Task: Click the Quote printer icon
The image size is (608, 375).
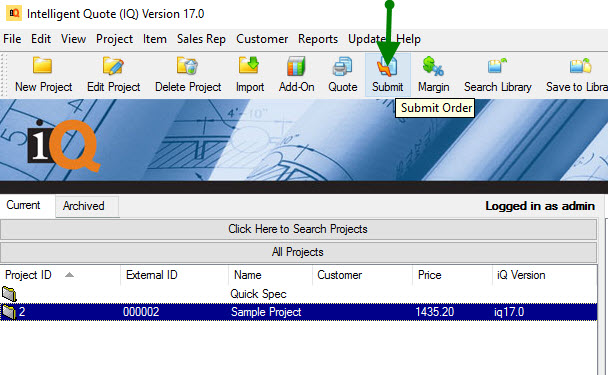Action: click(x=342, y=66)
